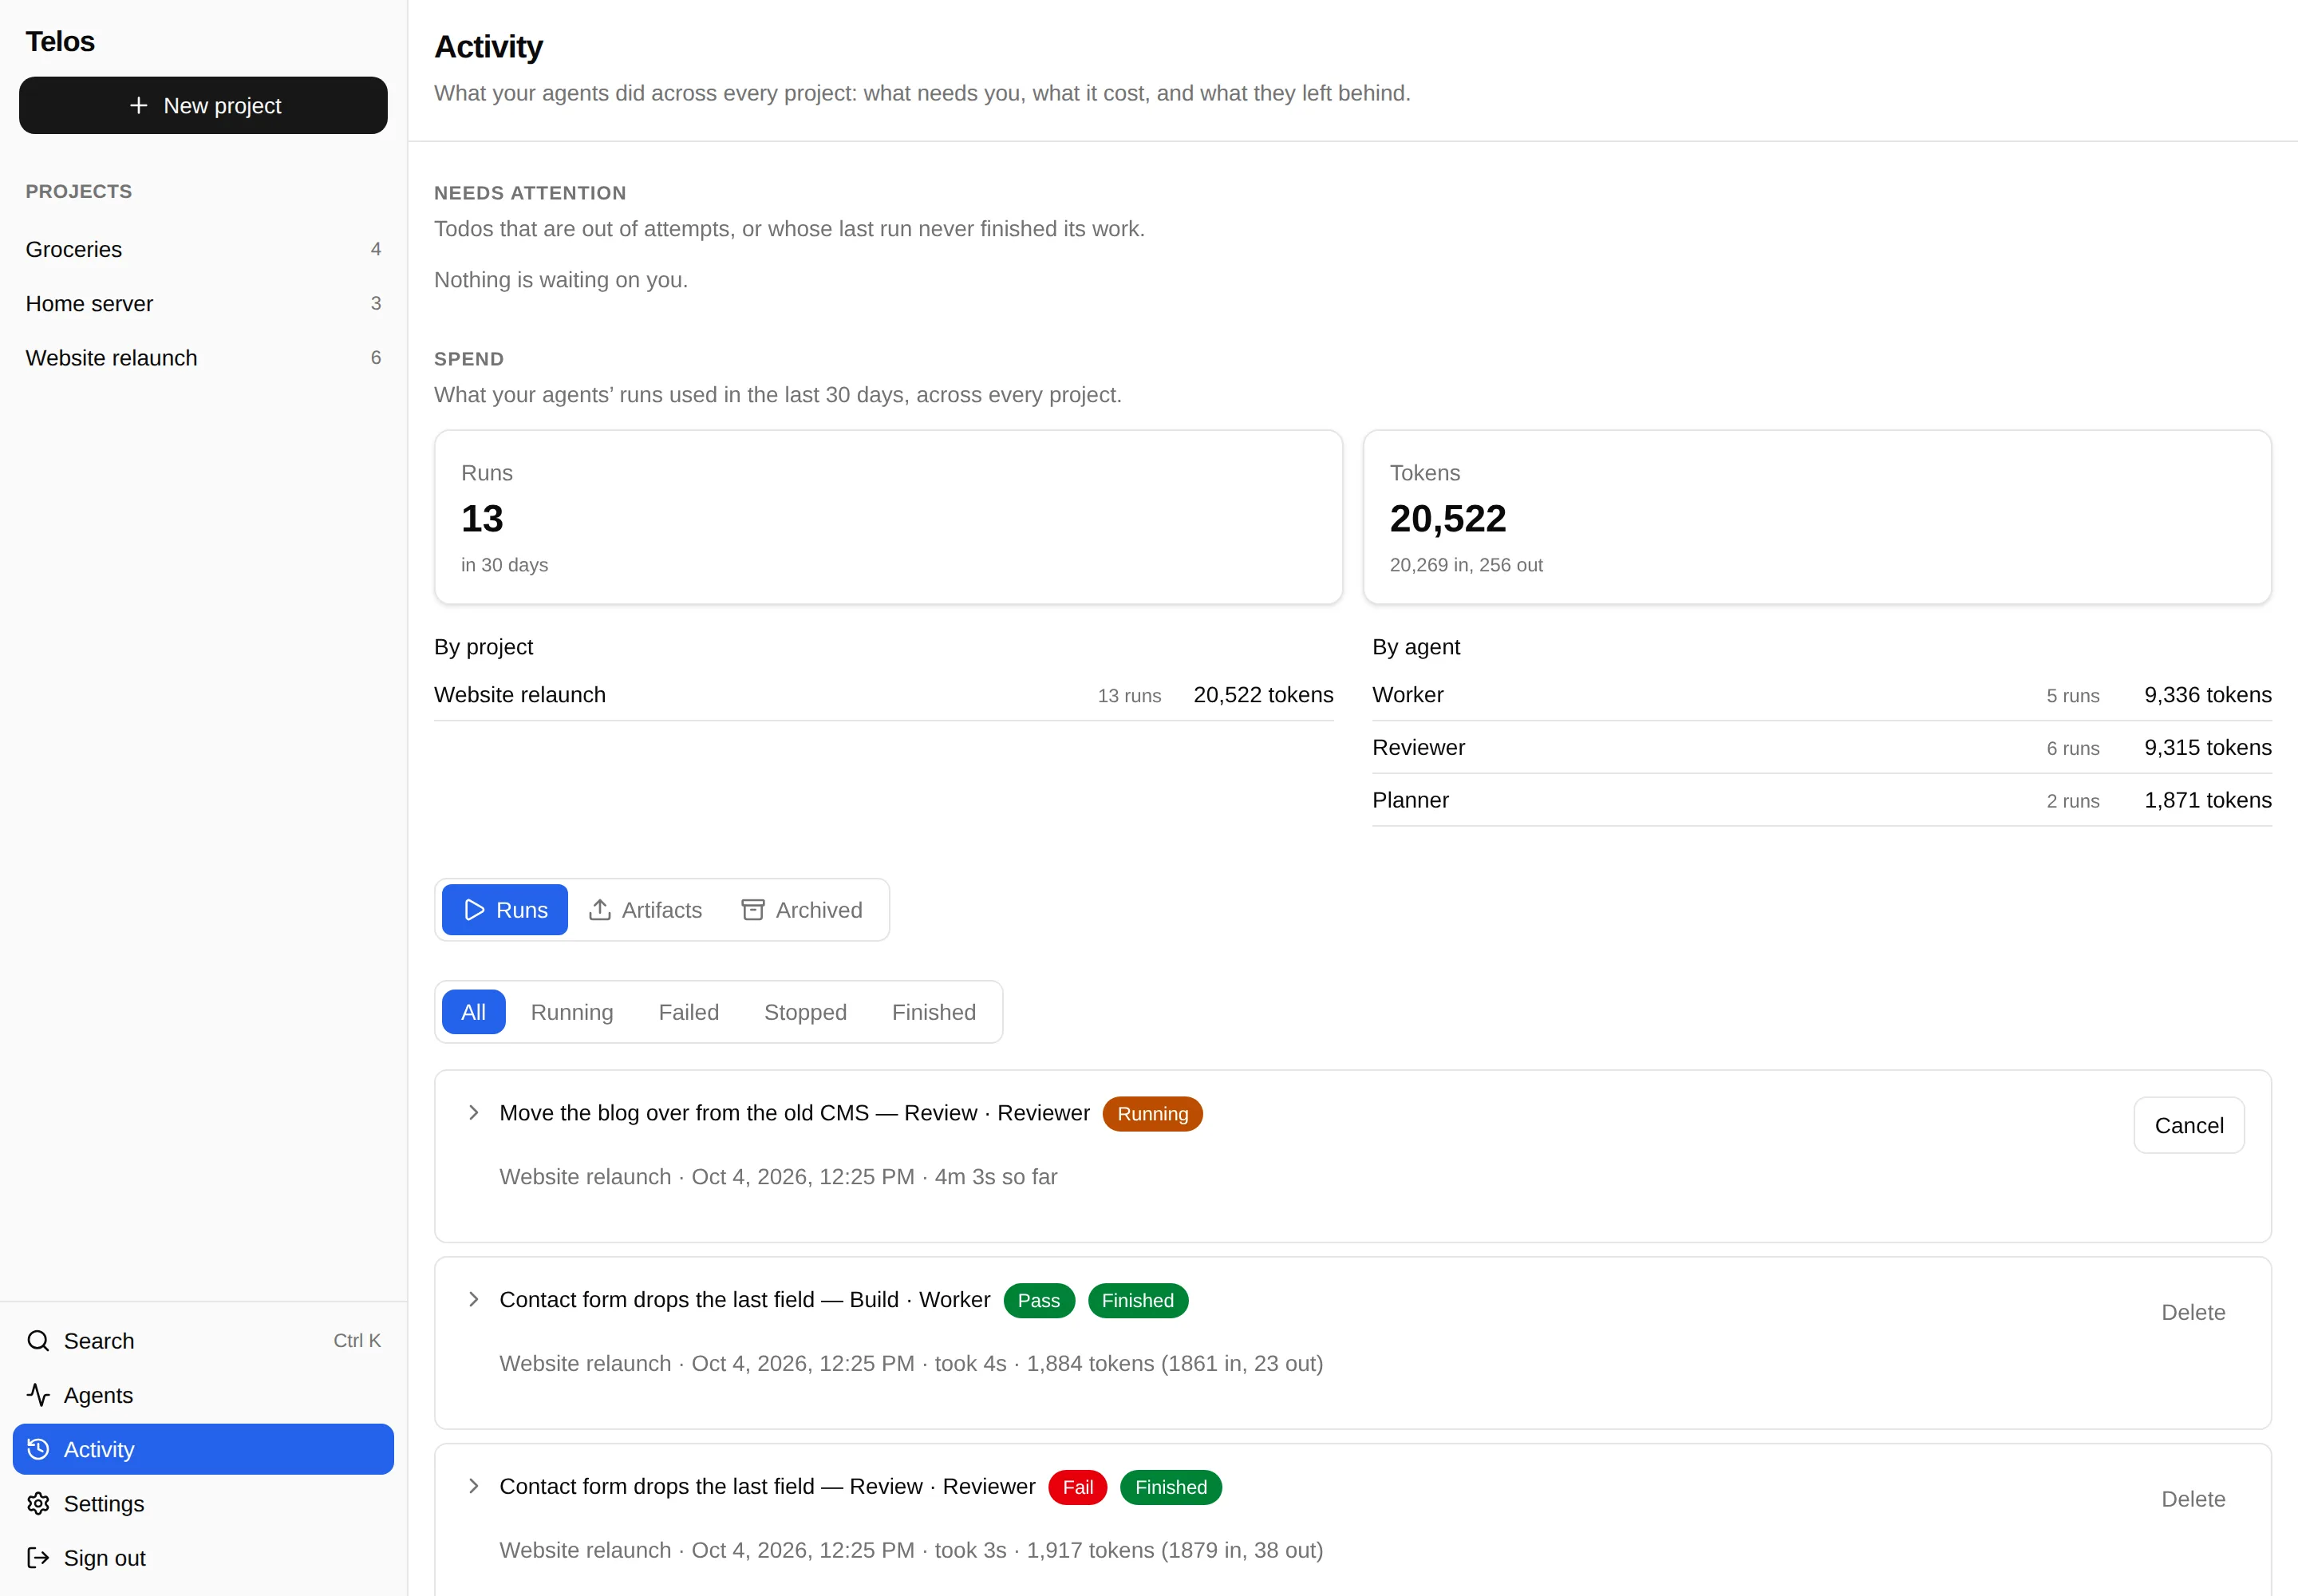This screenshot has height=1596, width=2298.
Task: Filter runs by Stopped
Action: (x=805, y=1012)
